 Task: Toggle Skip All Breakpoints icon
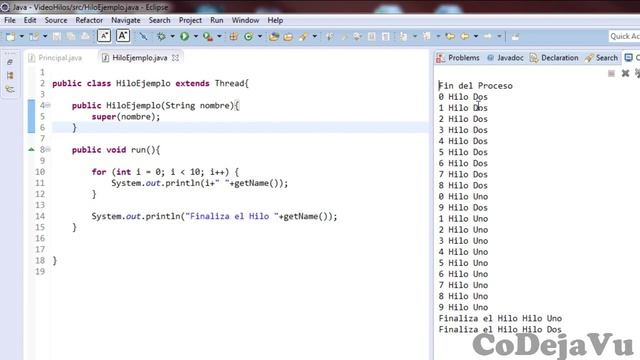click(x=143, y=37)
